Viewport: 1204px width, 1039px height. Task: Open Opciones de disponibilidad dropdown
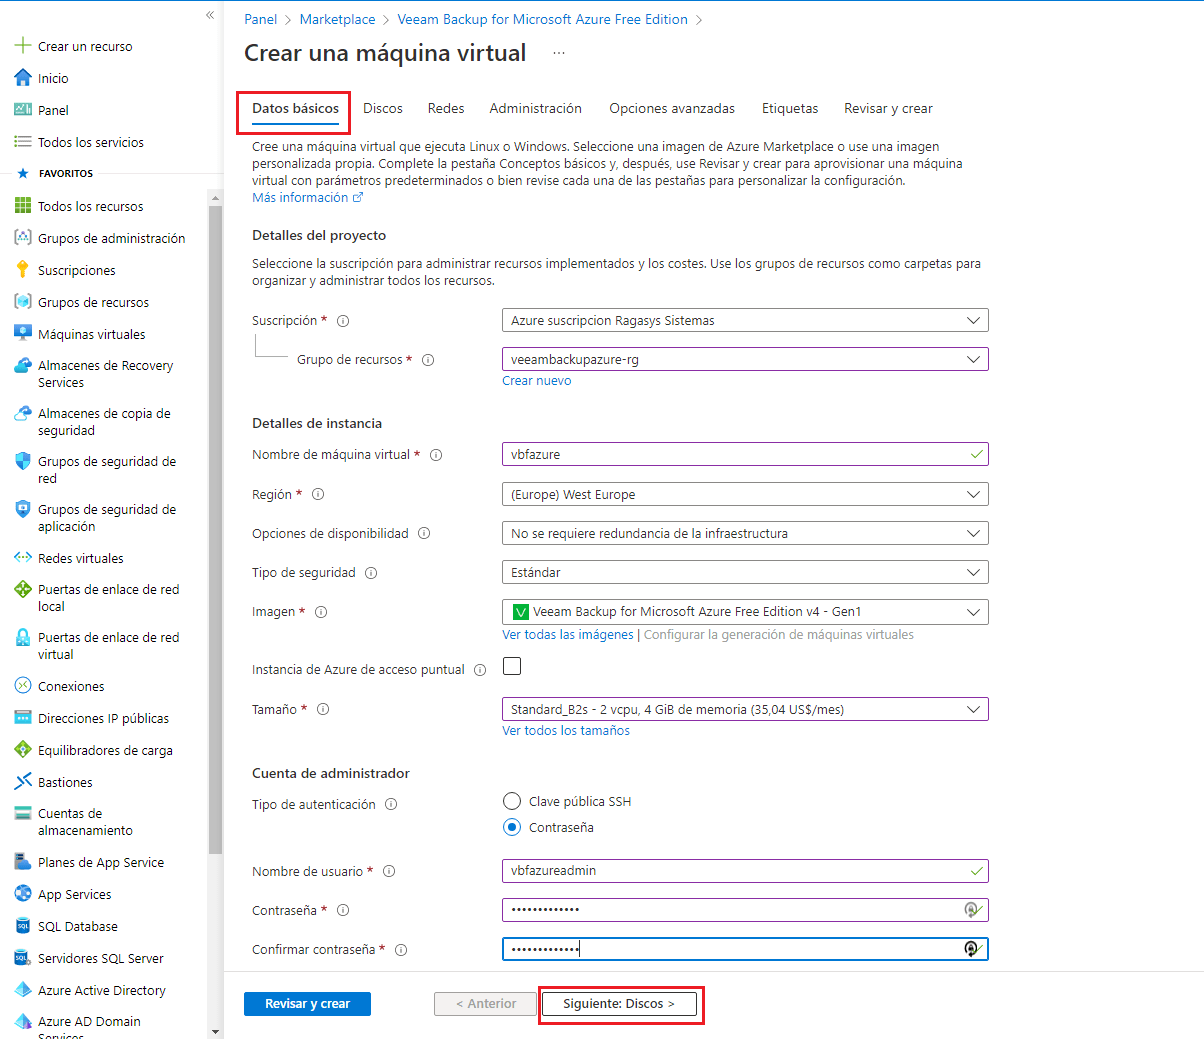click(745, 533)
